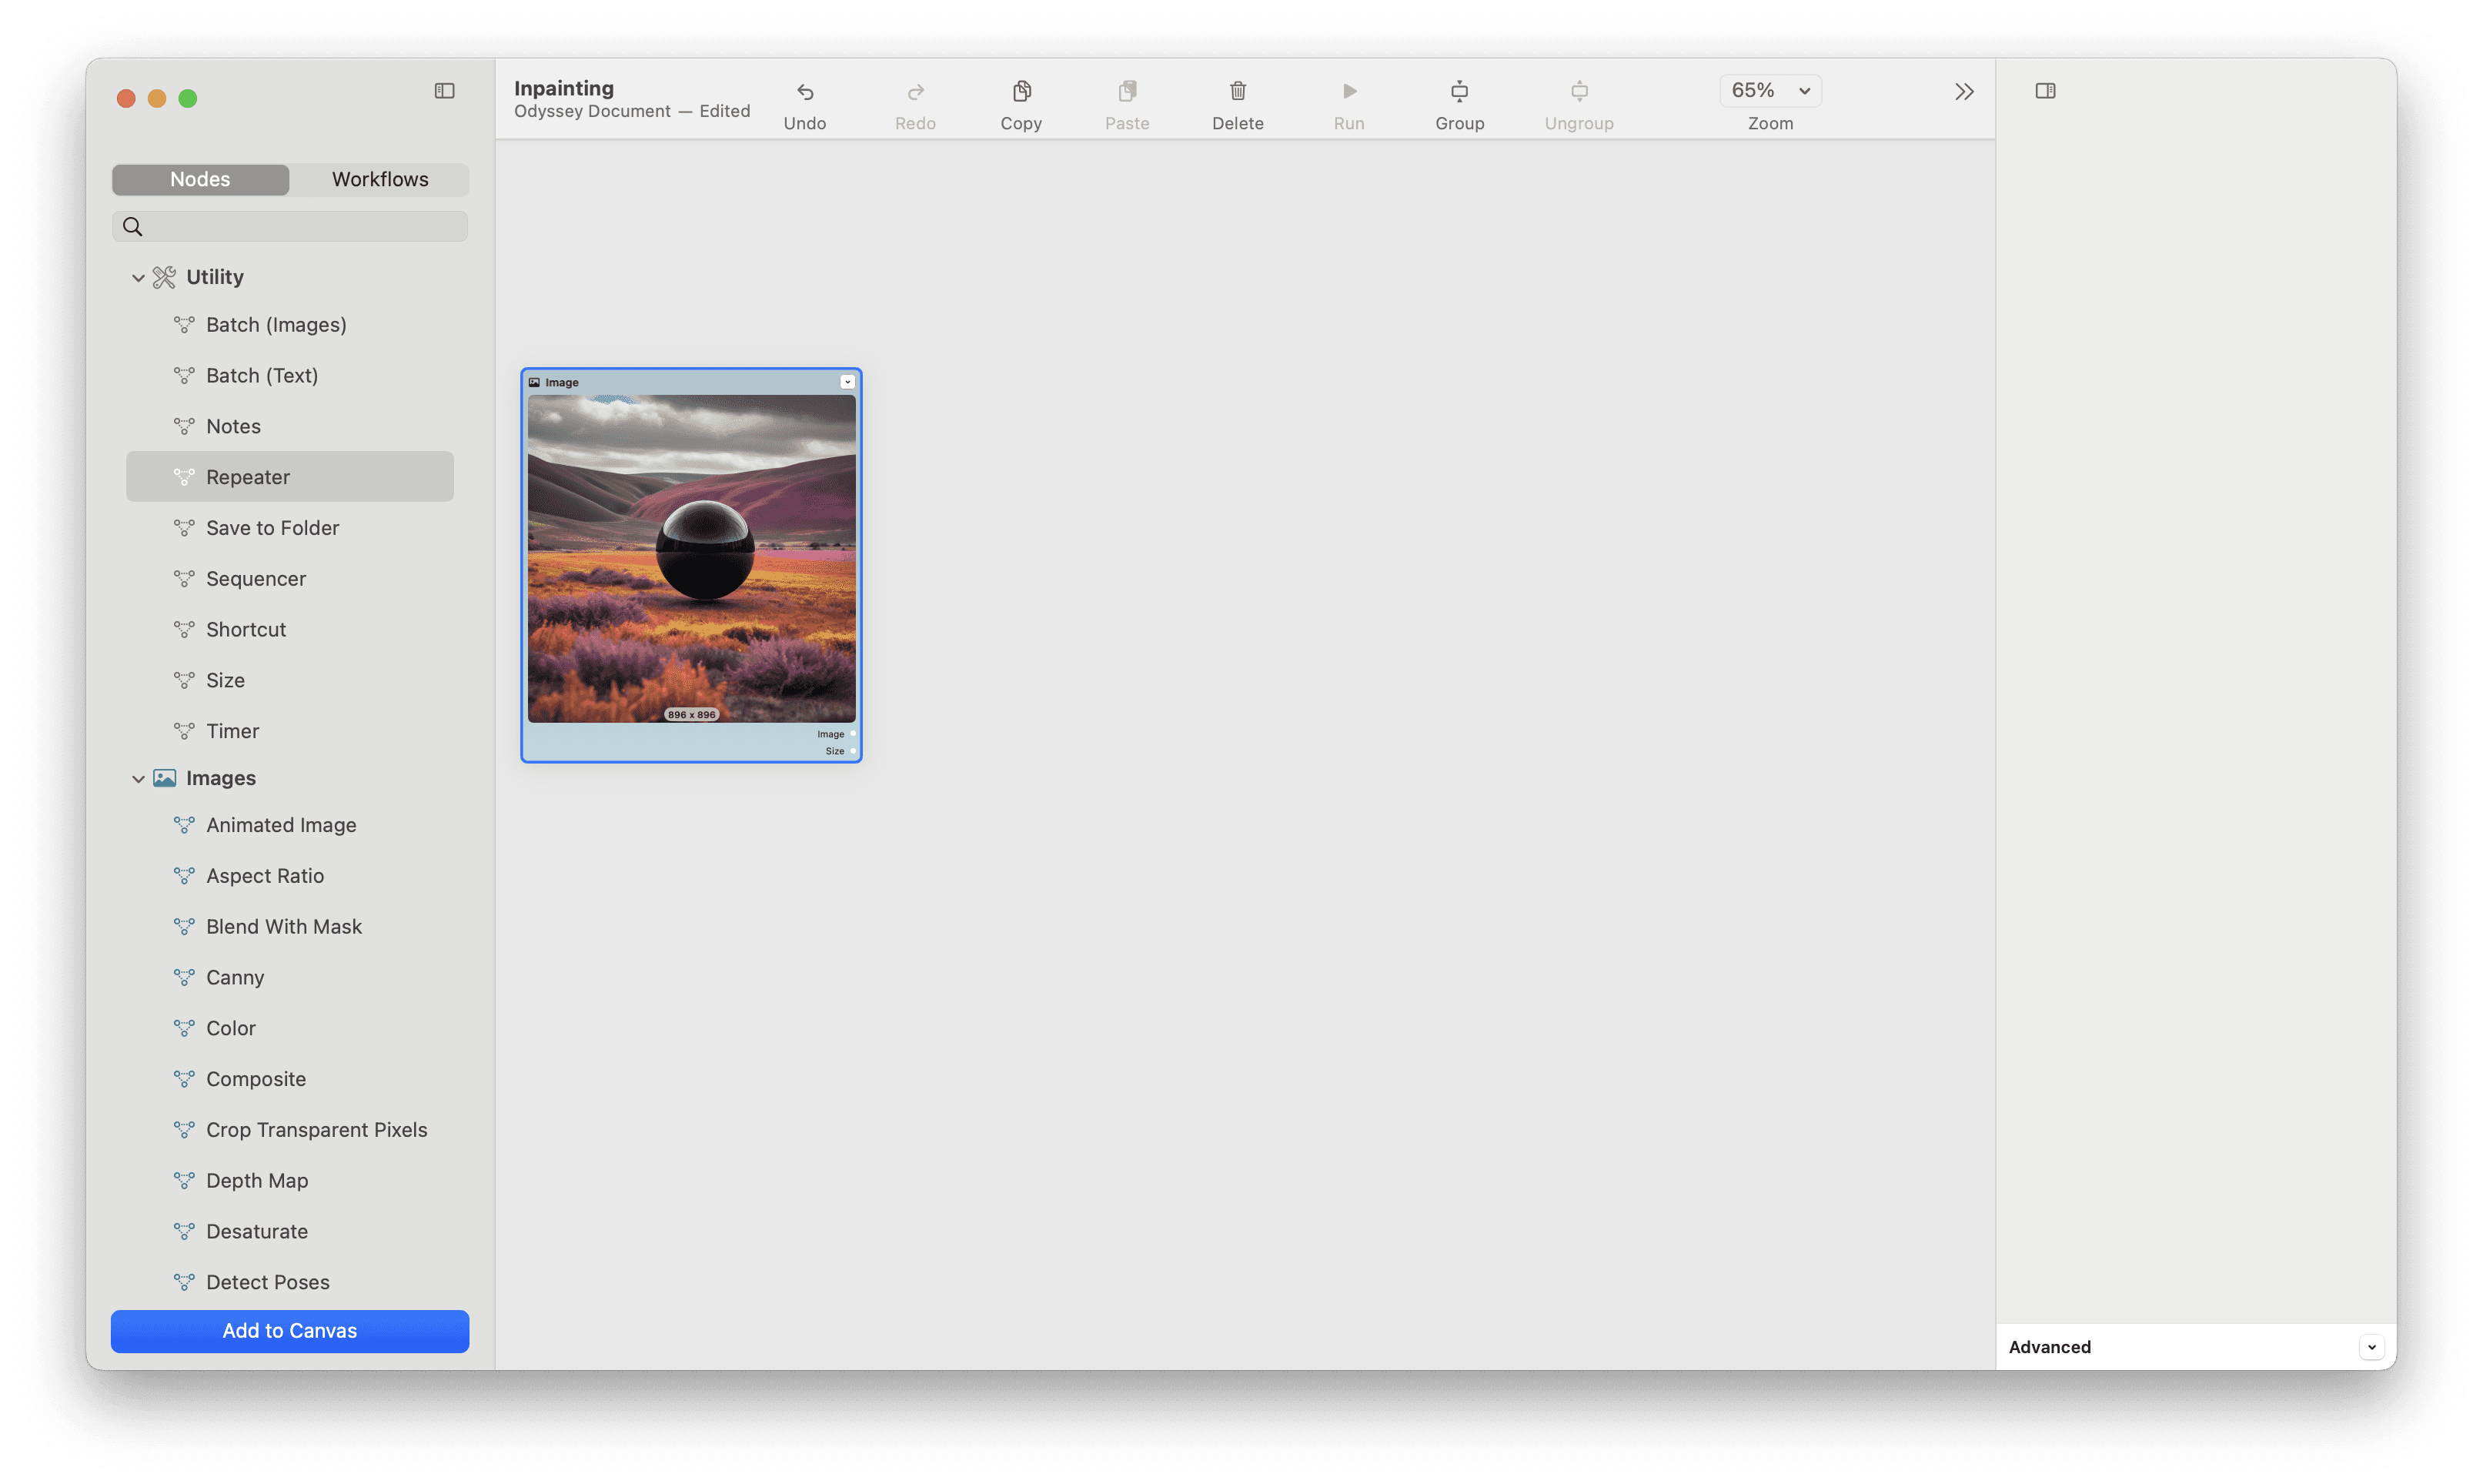Click the sidebar toggle icon
The width and height of the screenshot is (2483, 1484).
(445, 90)
